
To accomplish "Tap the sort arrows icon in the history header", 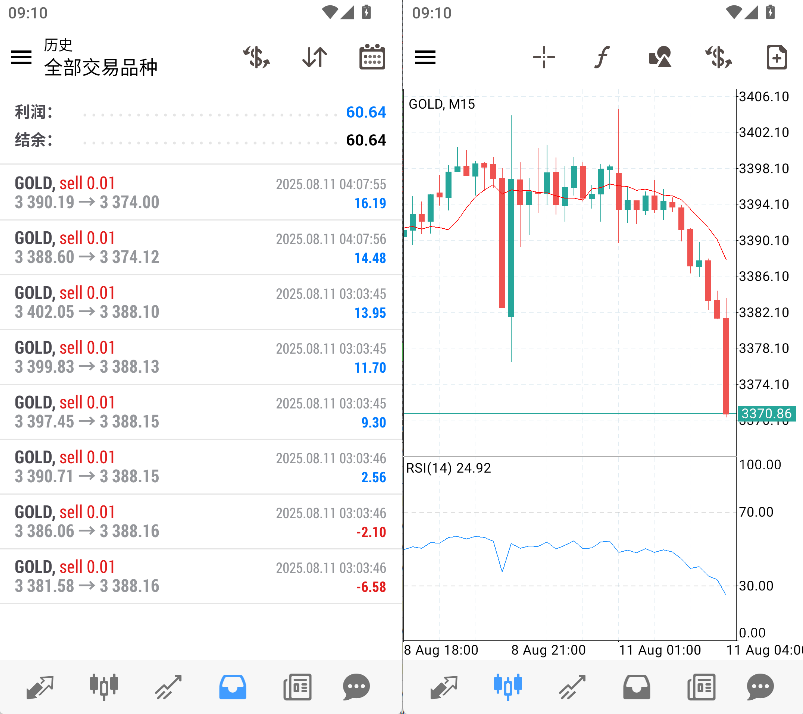I will 314,57.
